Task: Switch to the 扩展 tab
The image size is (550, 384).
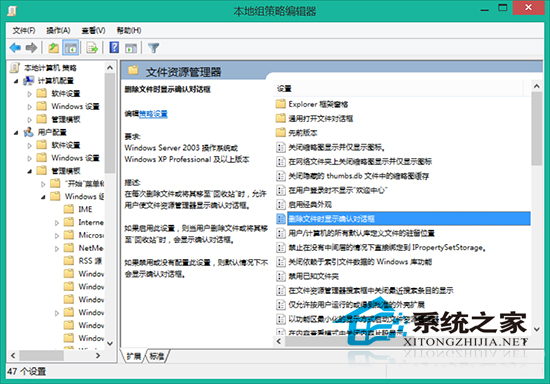Action: (x=134, y=356)
